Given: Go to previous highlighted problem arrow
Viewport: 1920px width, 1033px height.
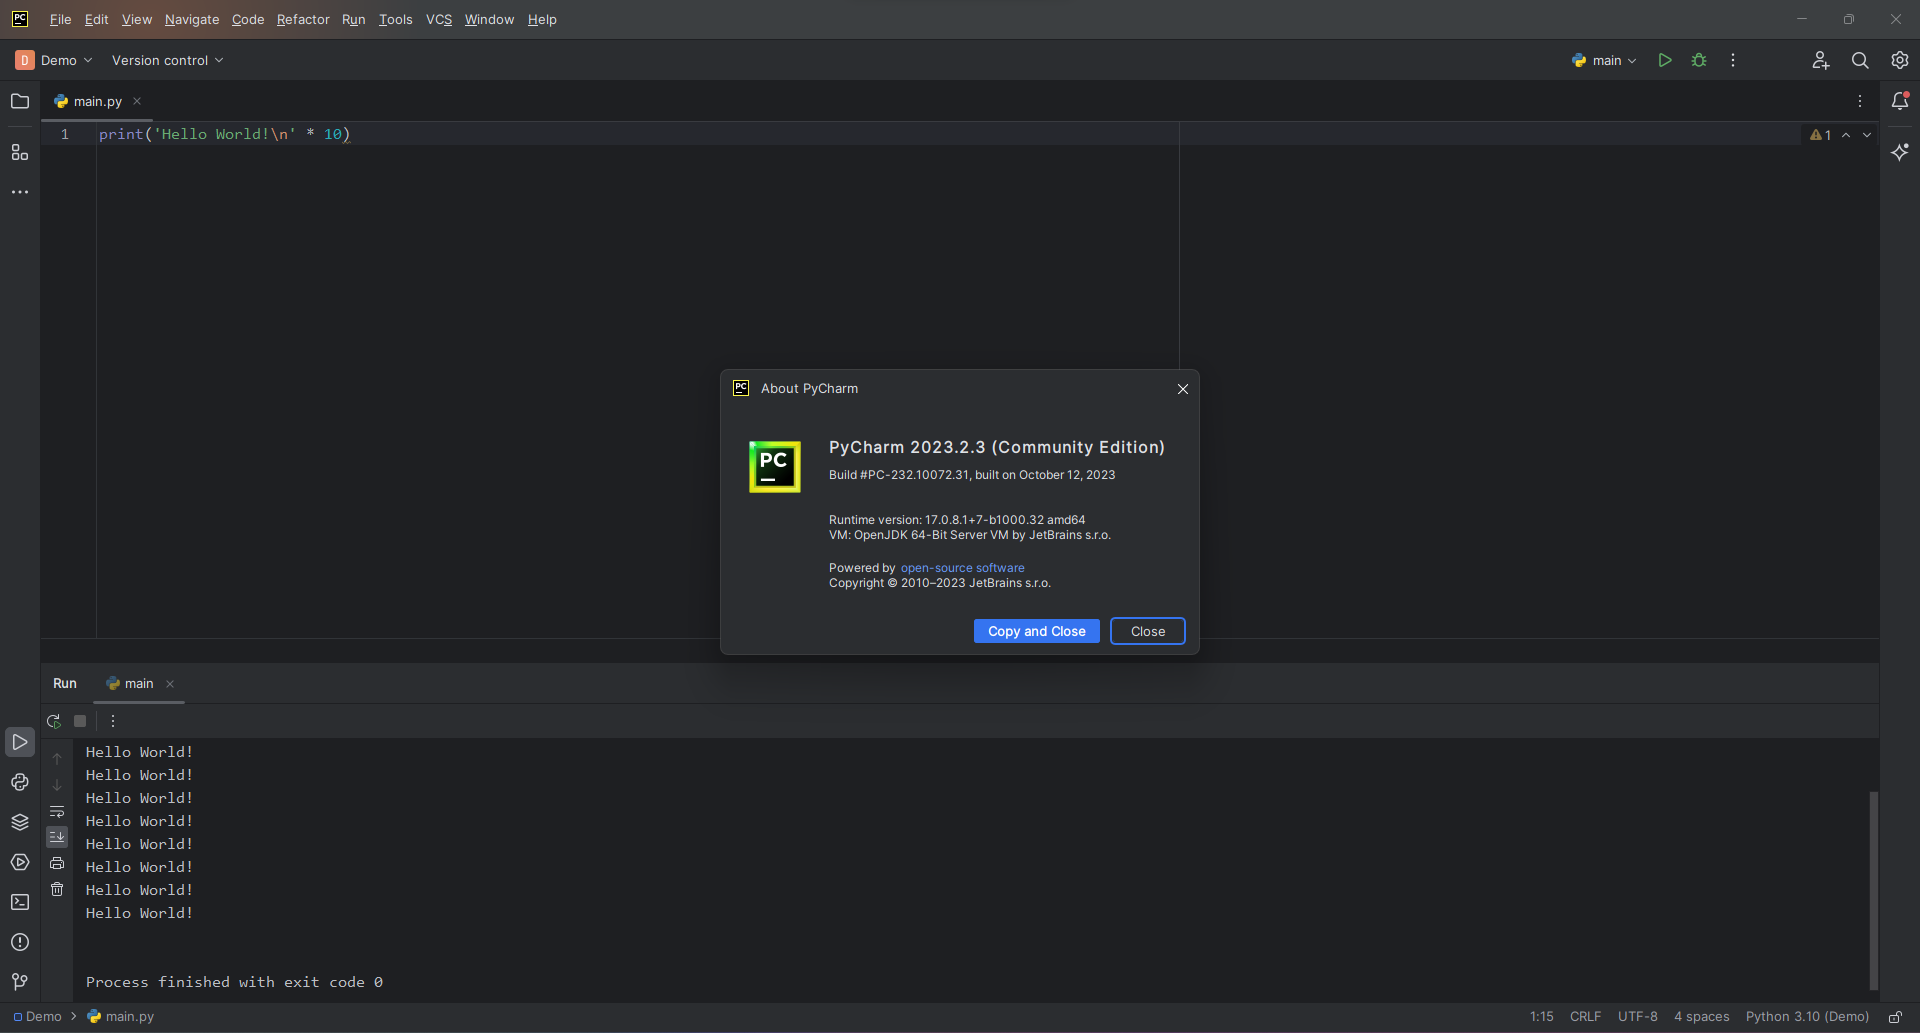Looking at the screenshot, I should click(1846, 135).
